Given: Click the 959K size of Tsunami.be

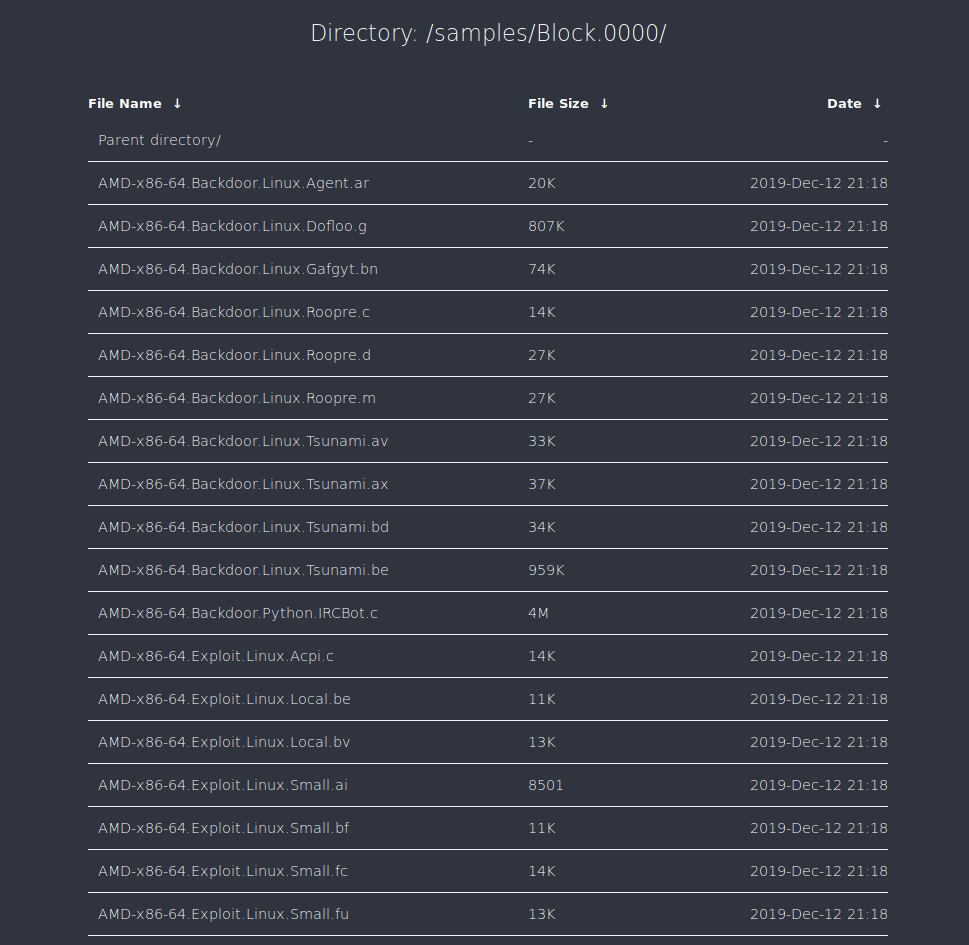Looking at the screenshot, I should (x=546, y=570).
